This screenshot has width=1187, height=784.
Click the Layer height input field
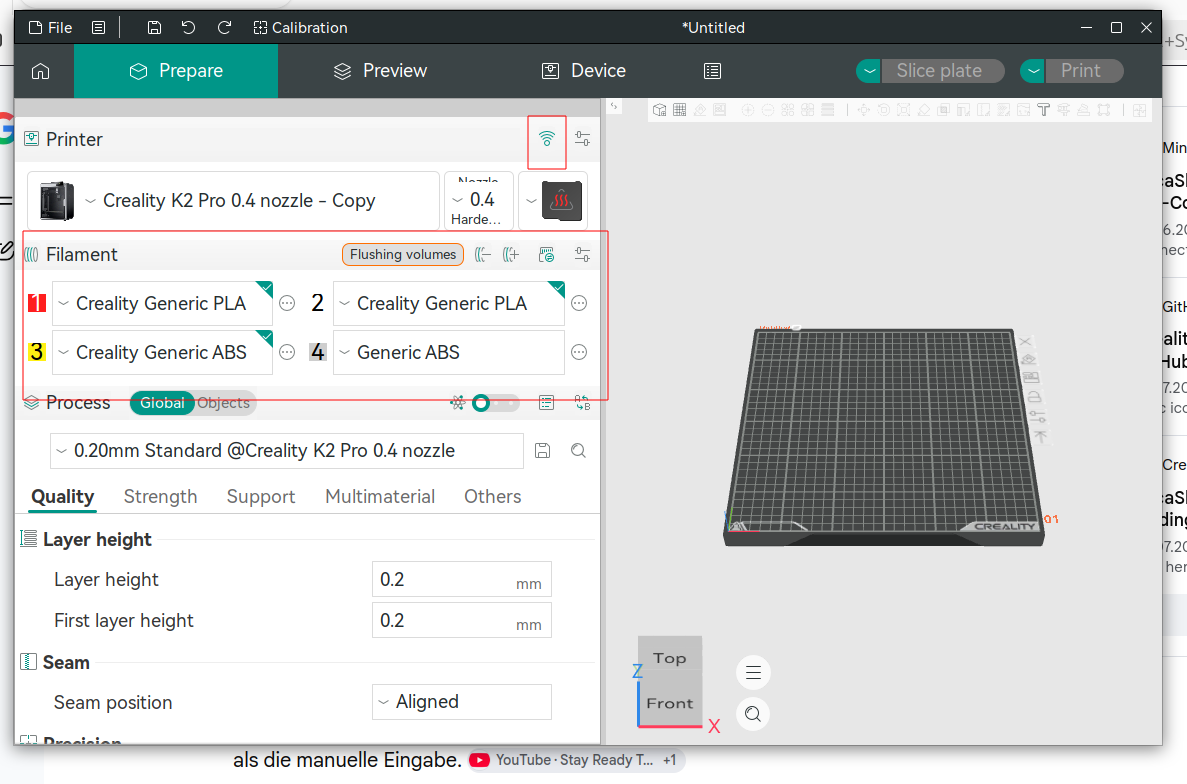tap(462, 580)
